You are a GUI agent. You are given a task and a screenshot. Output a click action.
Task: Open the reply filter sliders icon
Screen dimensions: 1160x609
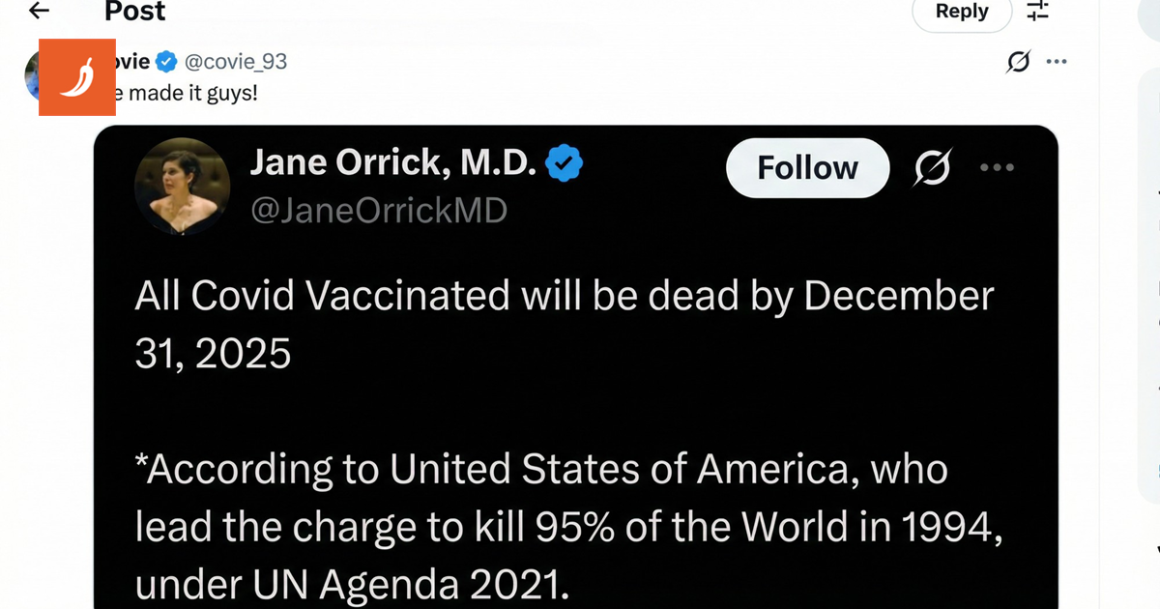(1038, 11)
